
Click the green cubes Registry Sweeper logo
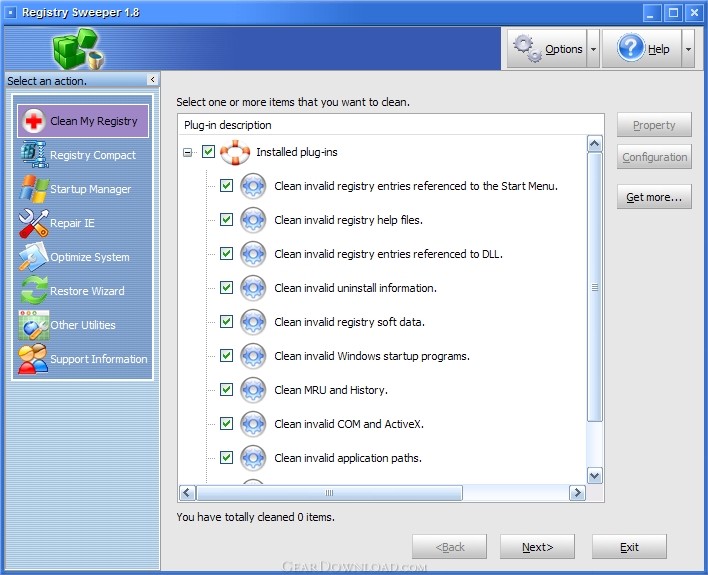[79, 49]
